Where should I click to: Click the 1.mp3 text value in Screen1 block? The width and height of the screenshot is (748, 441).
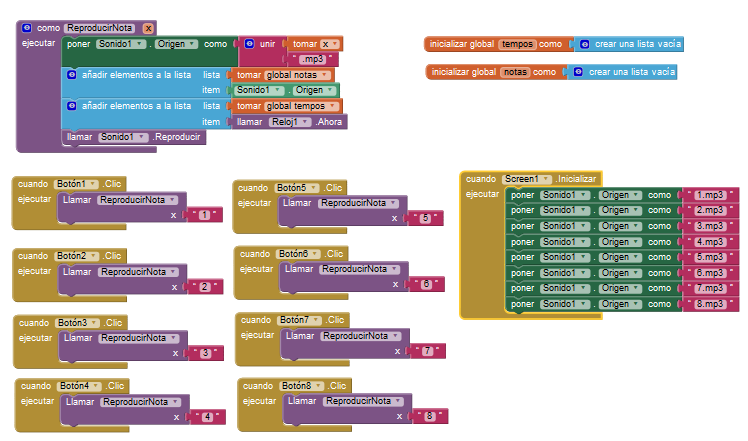(709, 195)
